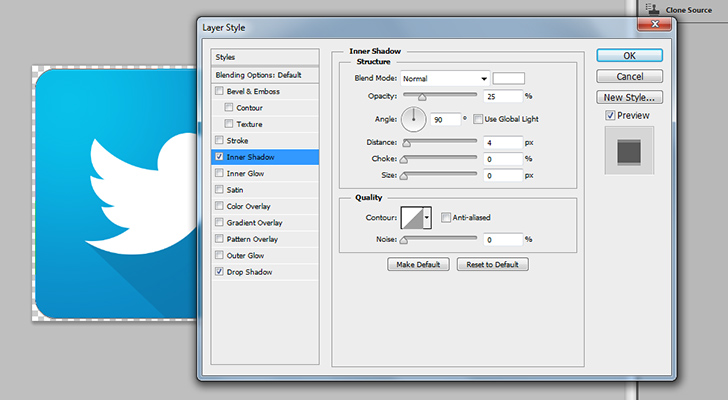The height and width of the screenshot is (400, 728).
Task: Expand the Contour picker dropdown arrow
Action: coord(427,217)
